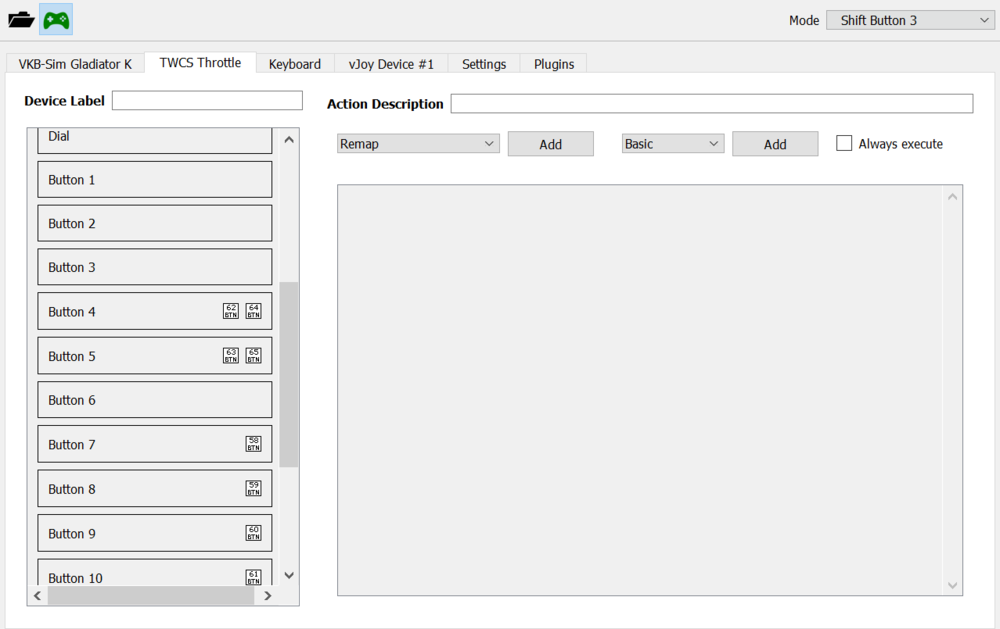Image resolution: width=1000 pixels, height=629 pixels.
Task: Go to the Plugins tab
Action: point(554,64)
